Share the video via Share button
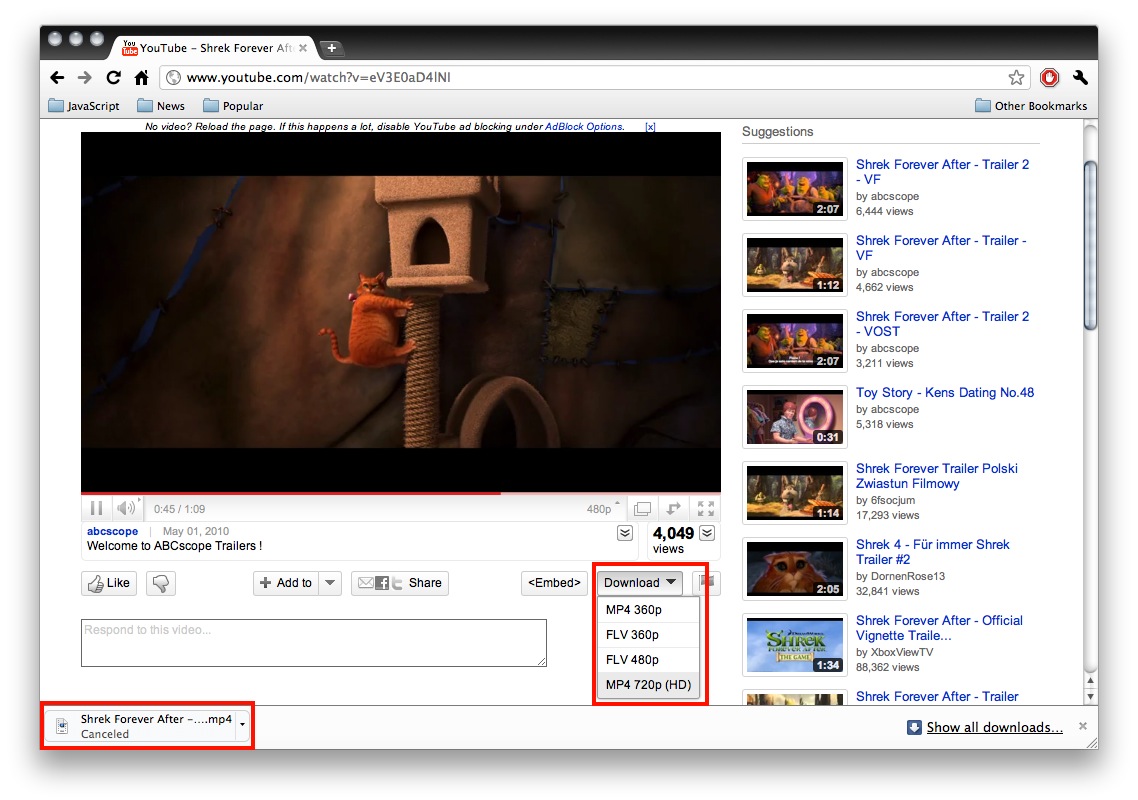 coord(400,583)
